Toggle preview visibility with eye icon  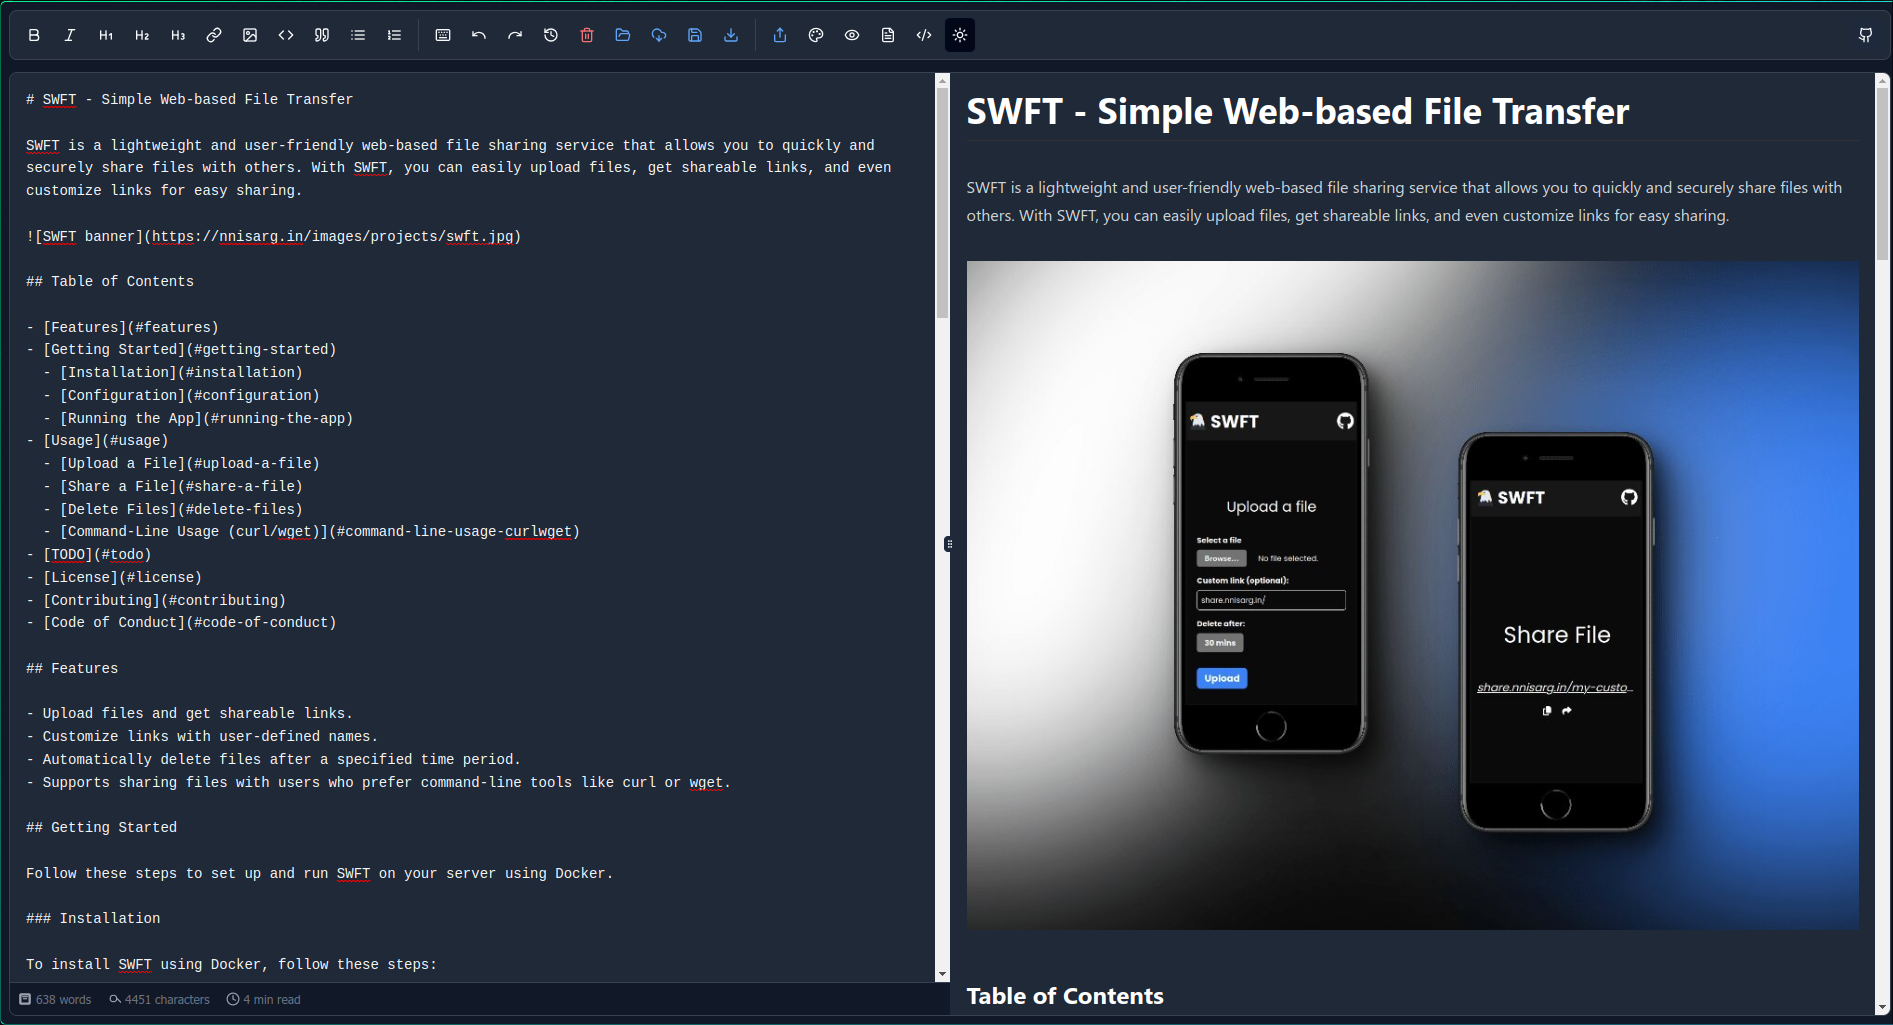[x=852, y=35]
